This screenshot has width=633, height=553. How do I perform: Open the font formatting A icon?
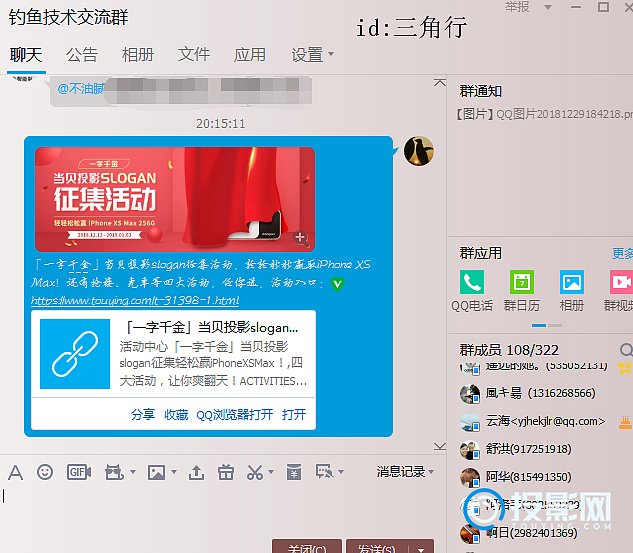pyautogui.click(x=15, y=472)
